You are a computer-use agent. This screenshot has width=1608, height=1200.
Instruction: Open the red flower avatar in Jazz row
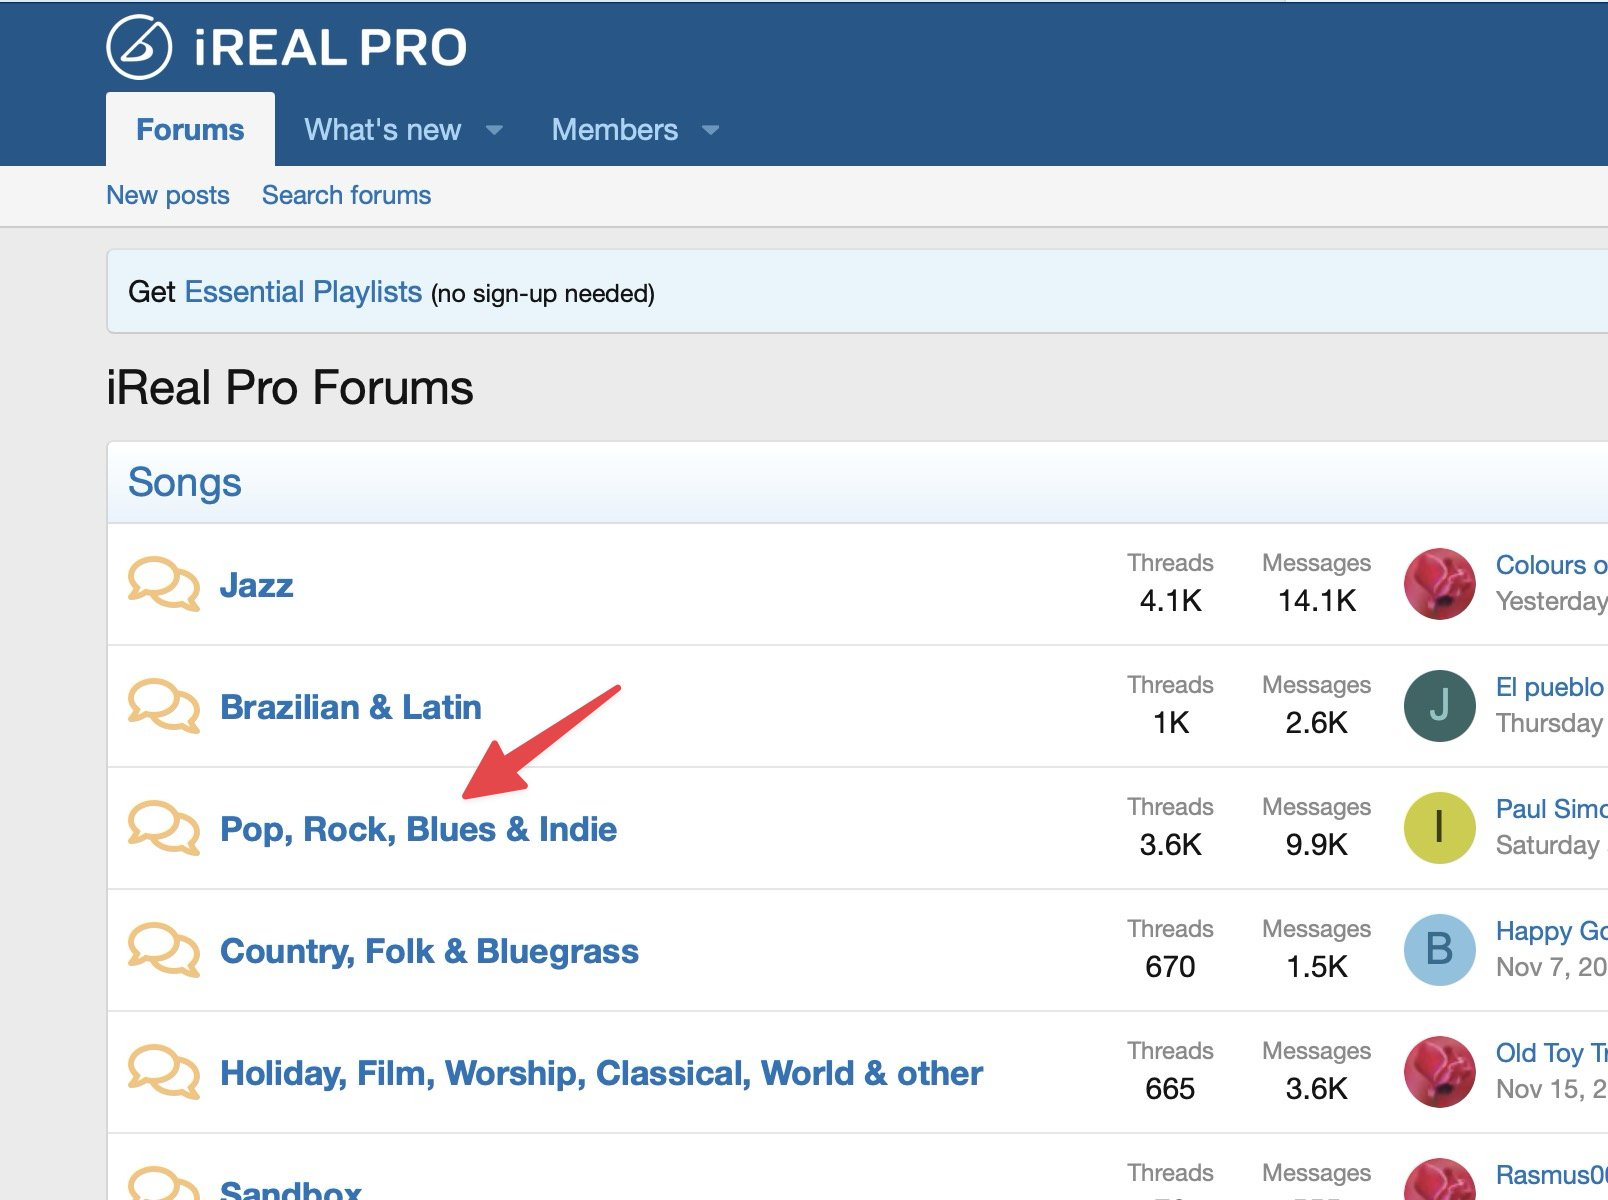point(1439,584)
